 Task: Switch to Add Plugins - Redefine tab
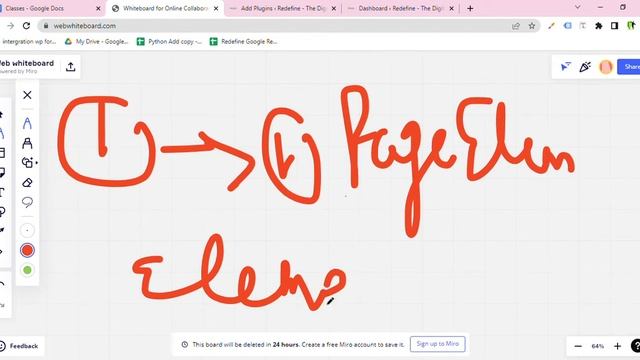283,8
